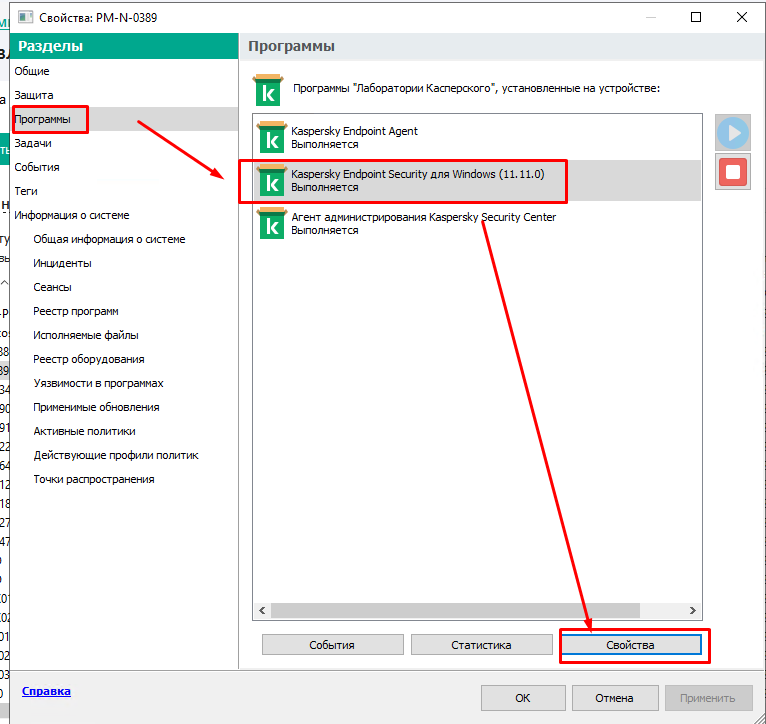Open Реестр оборудования subsection
The width and height of the screenshot is (766, 724).
click(89, 359)
